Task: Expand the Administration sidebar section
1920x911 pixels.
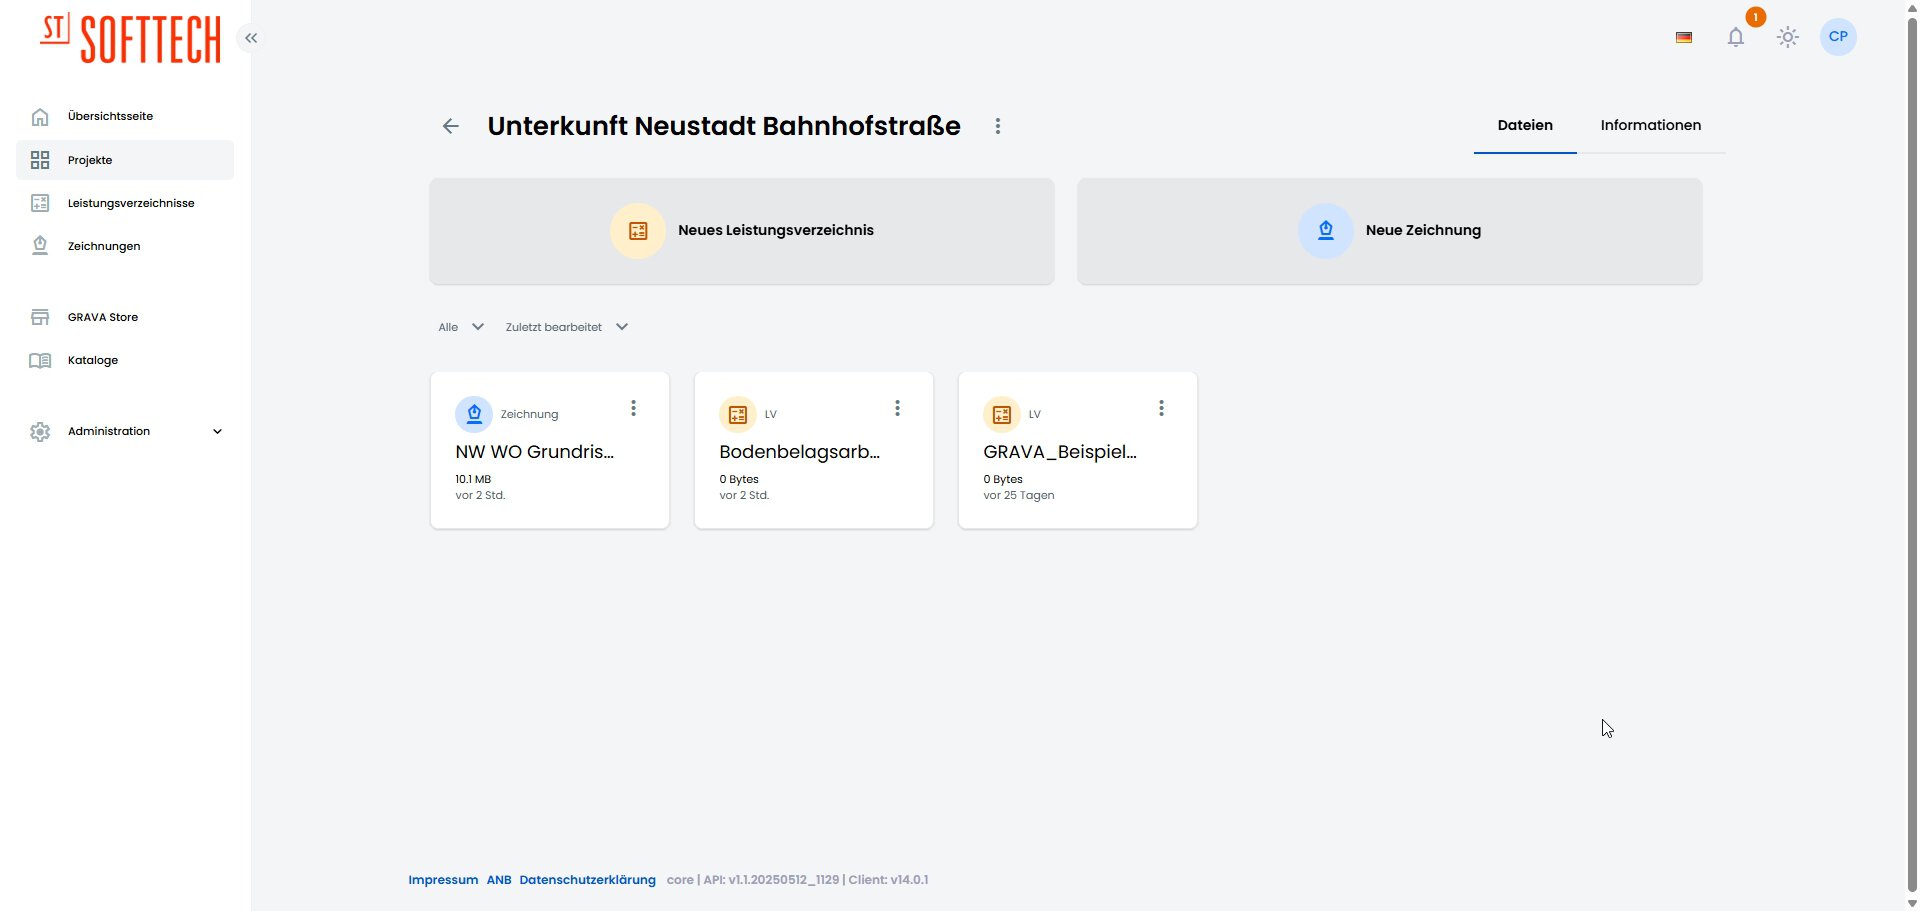Action: pos(125,431)
